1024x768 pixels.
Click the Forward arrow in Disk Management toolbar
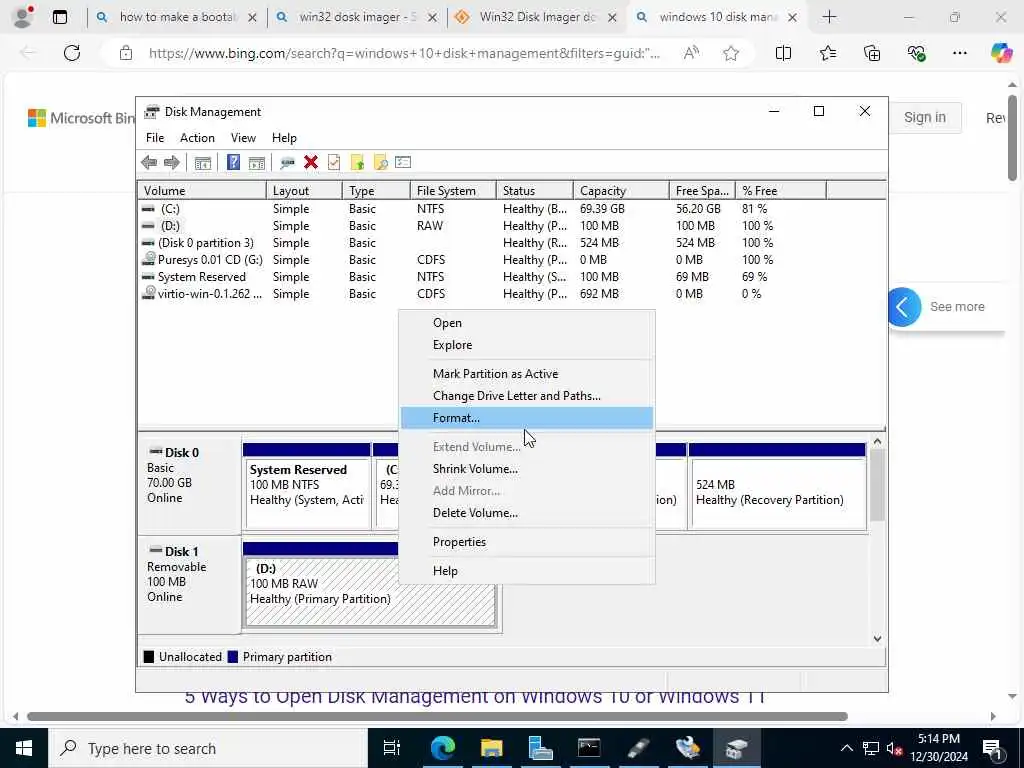172,163
